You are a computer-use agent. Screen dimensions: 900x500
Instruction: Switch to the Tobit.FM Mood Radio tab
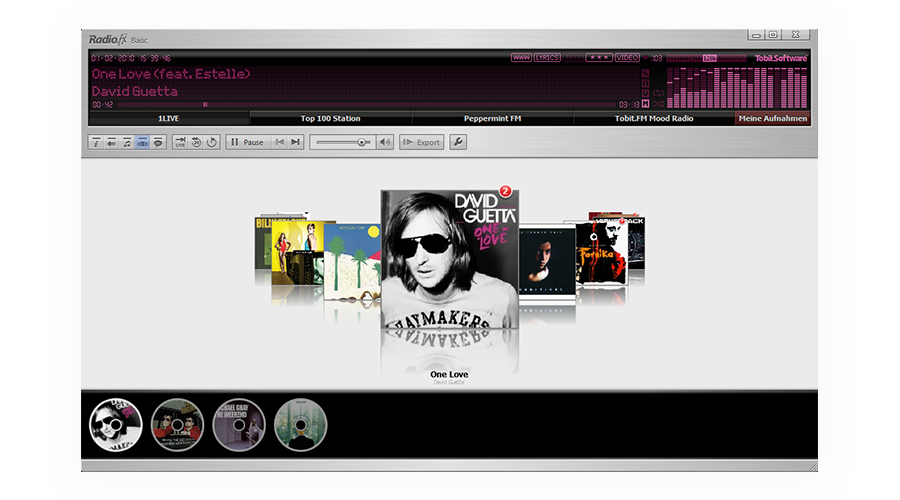point(654,118)
